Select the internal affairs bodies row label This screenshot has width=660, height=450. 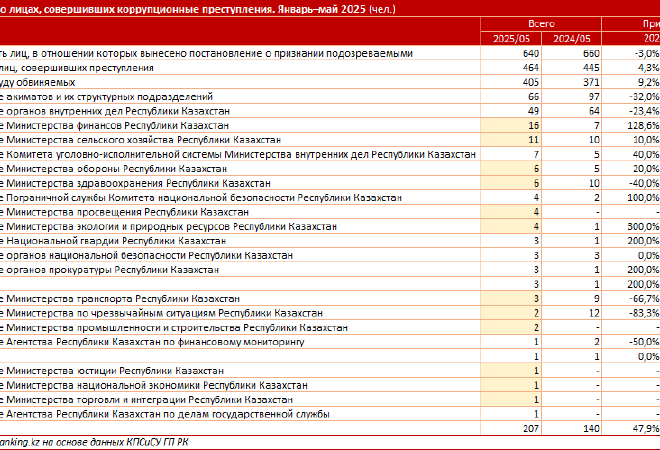[114, 111]
